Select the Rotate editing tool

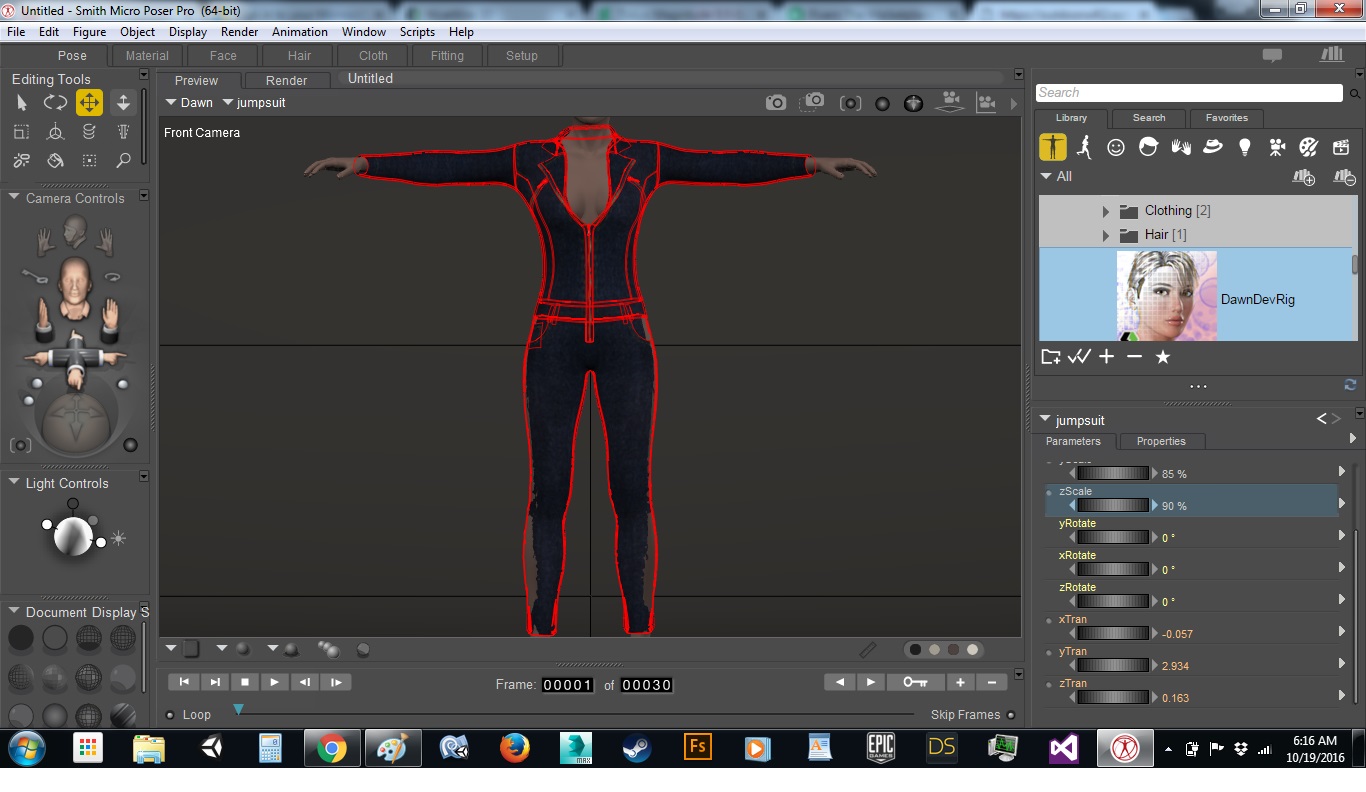(55, 103)
